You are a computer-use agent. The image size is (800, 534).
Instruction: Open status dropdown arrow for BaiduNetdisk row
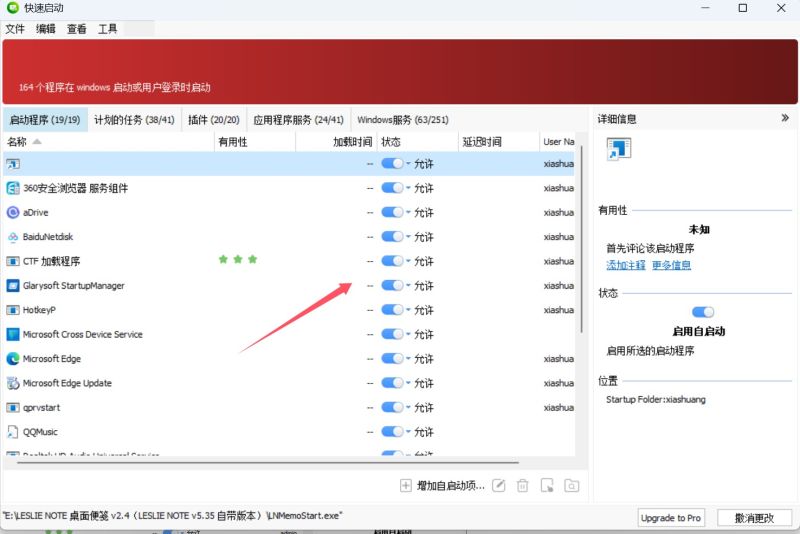point(408,237)
